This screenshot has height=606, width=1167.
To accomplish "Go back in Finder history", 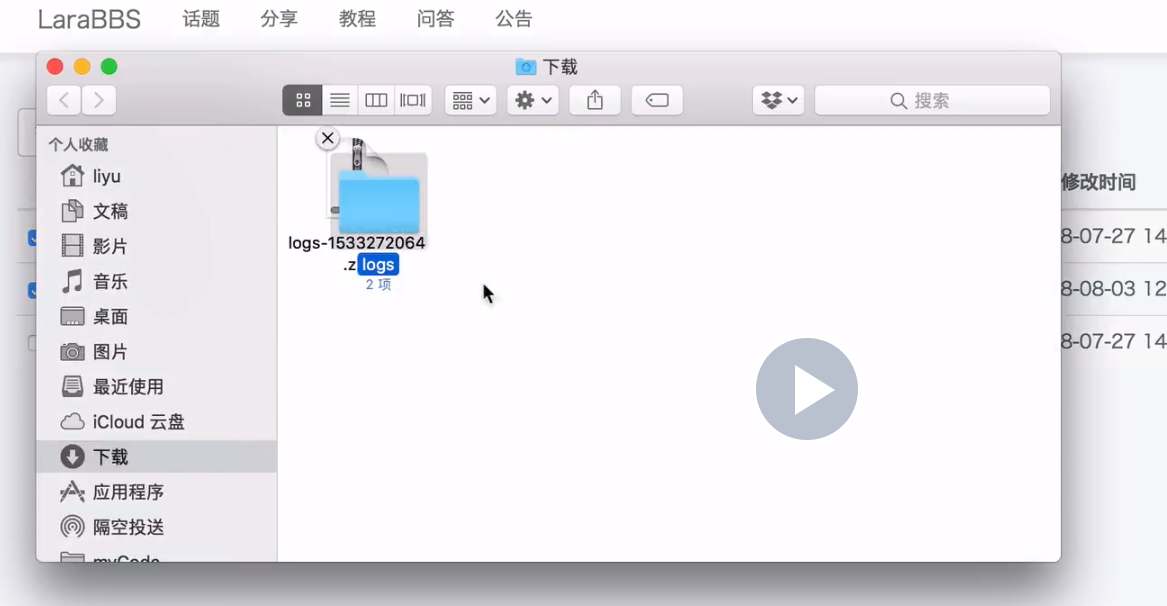I will pyautogui.click(x=64, y=101).
